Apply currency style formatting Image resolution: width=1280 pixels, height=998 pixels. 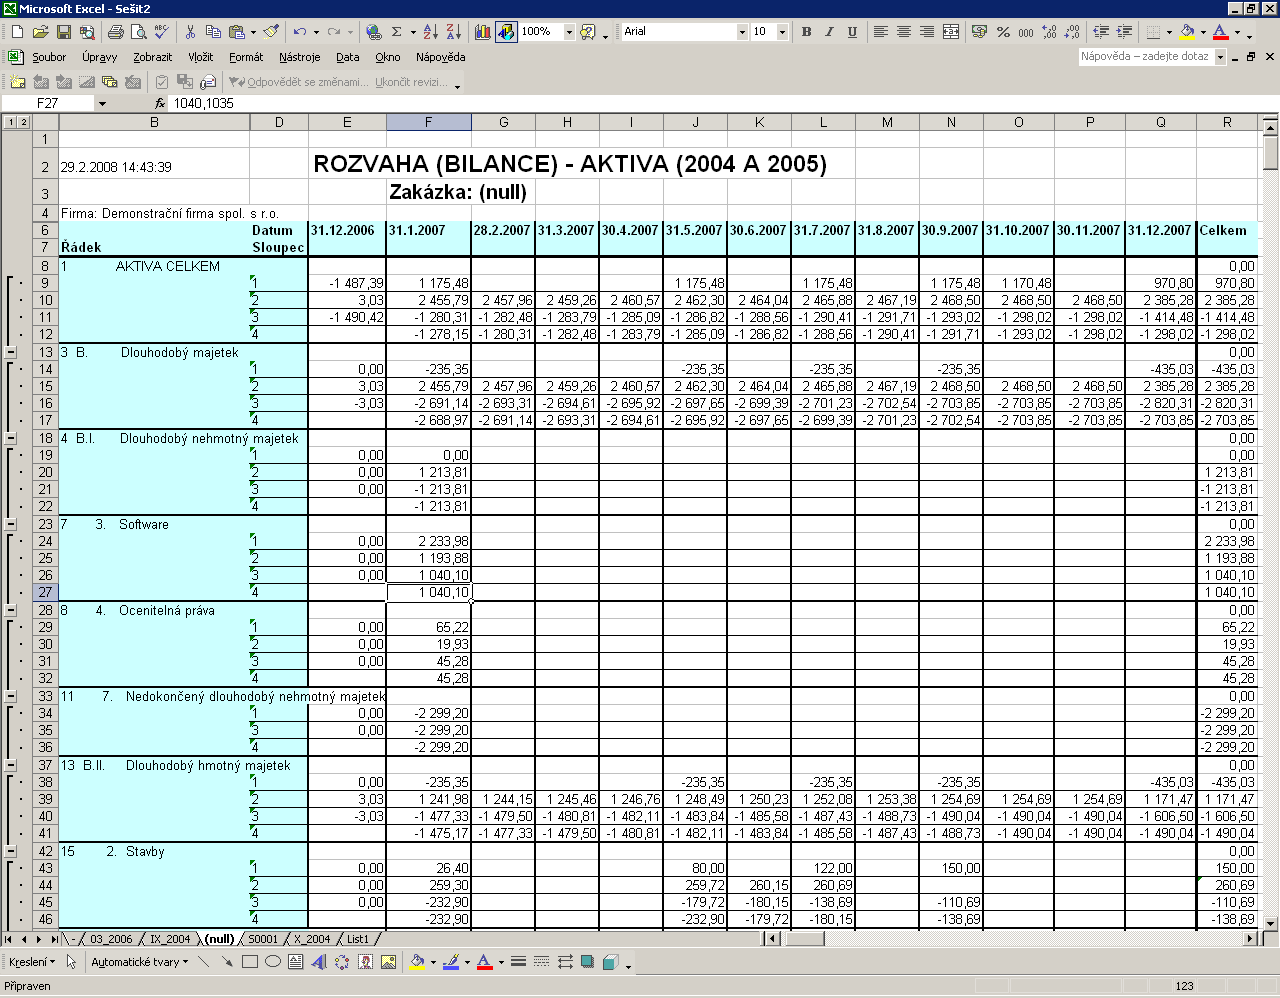979,32
